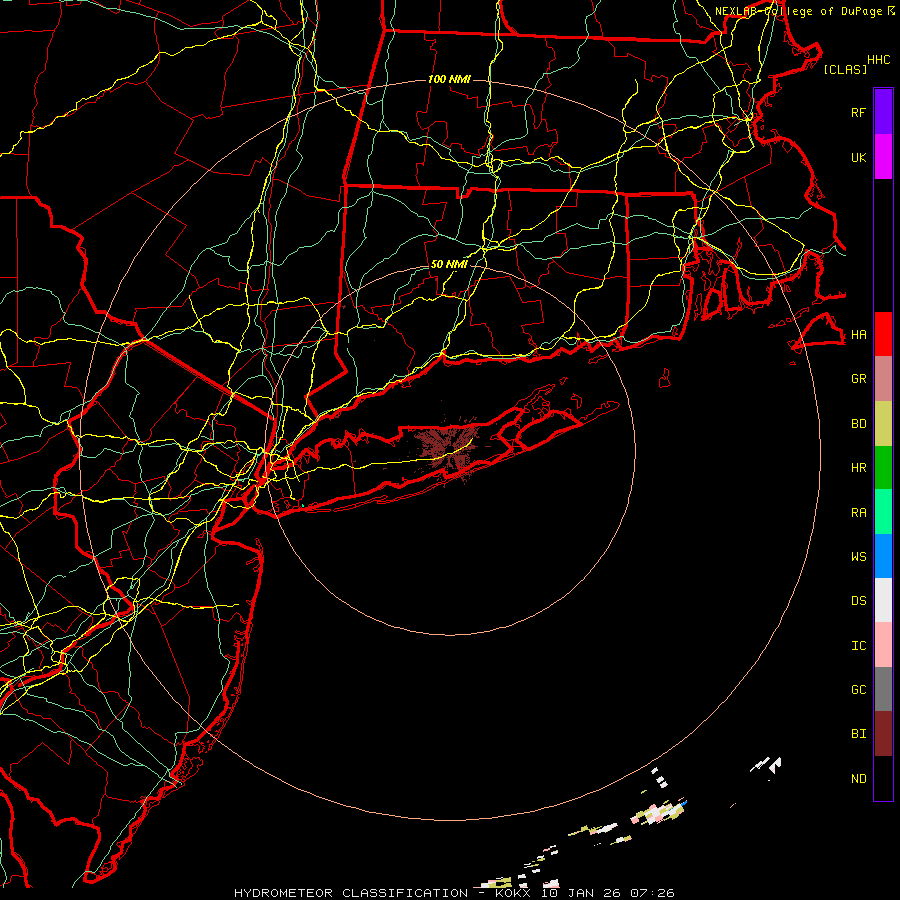Click the IC pink legend swatch
This screenshot has width=900, height=900.
(883, 645)
